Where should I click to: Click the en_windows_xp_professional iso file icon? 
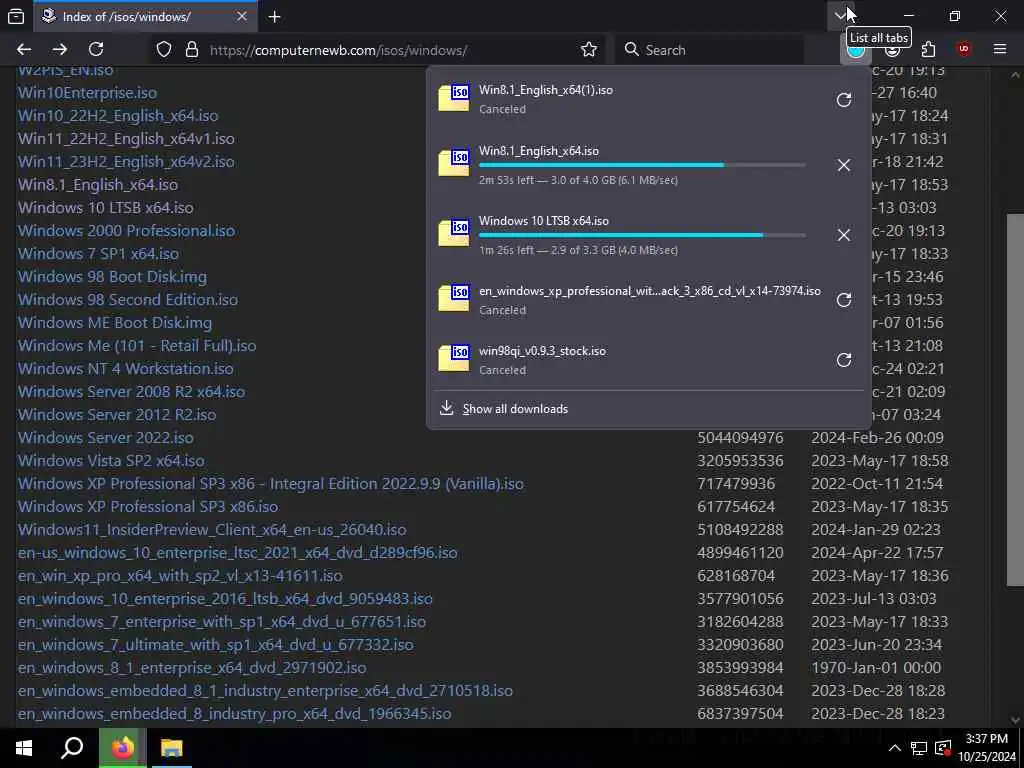coord(454,298)
